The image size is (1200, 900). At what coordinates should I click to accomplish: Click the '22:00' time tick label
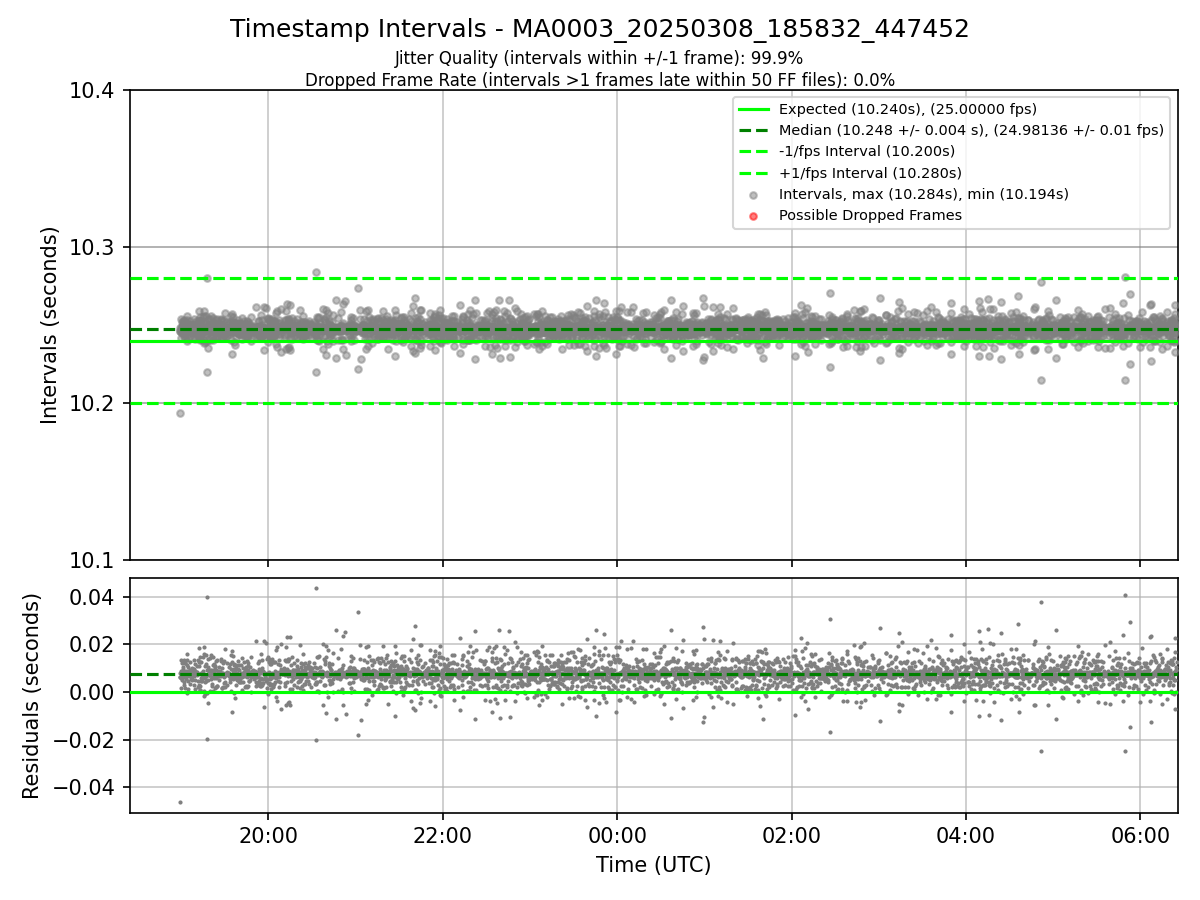click(443, 835)
